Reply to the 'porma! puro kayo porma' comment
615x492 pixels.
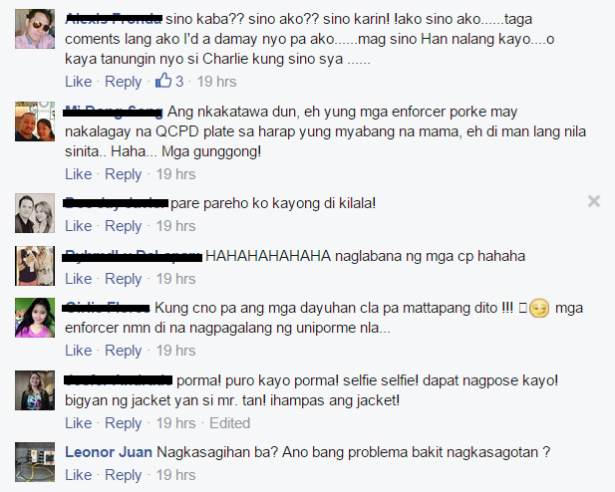tap(123, 423)
